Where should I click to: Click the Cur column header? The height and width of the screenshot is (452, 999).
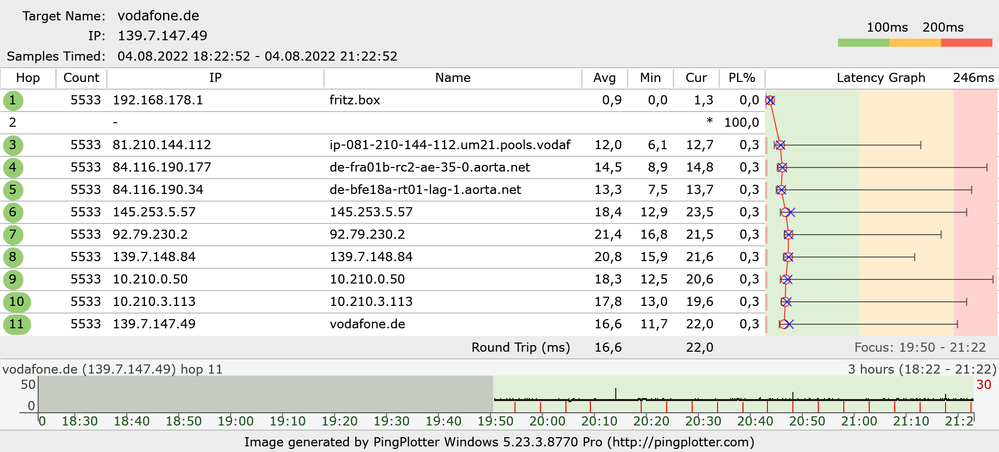pos(696,78)
